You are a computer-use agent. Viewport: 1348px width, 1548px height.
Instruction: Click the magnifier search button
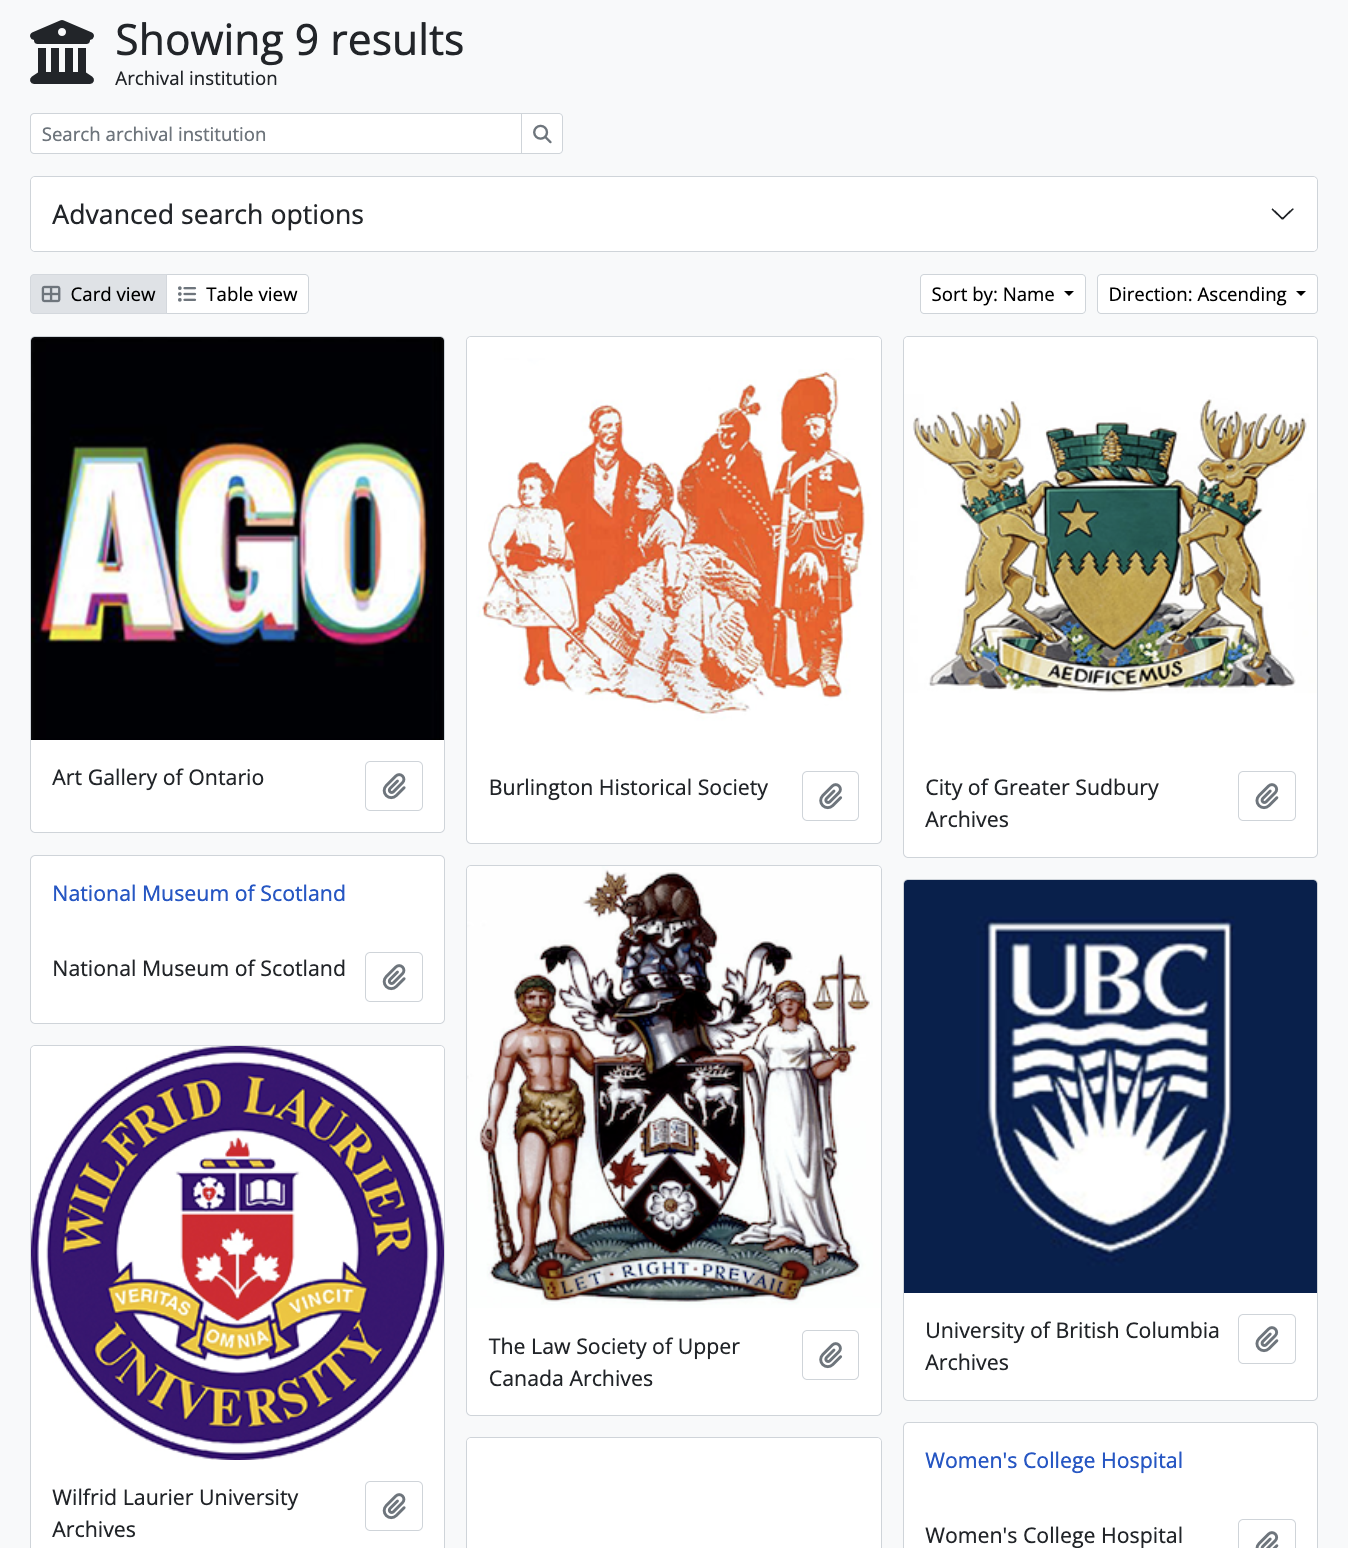click(542, 134)
